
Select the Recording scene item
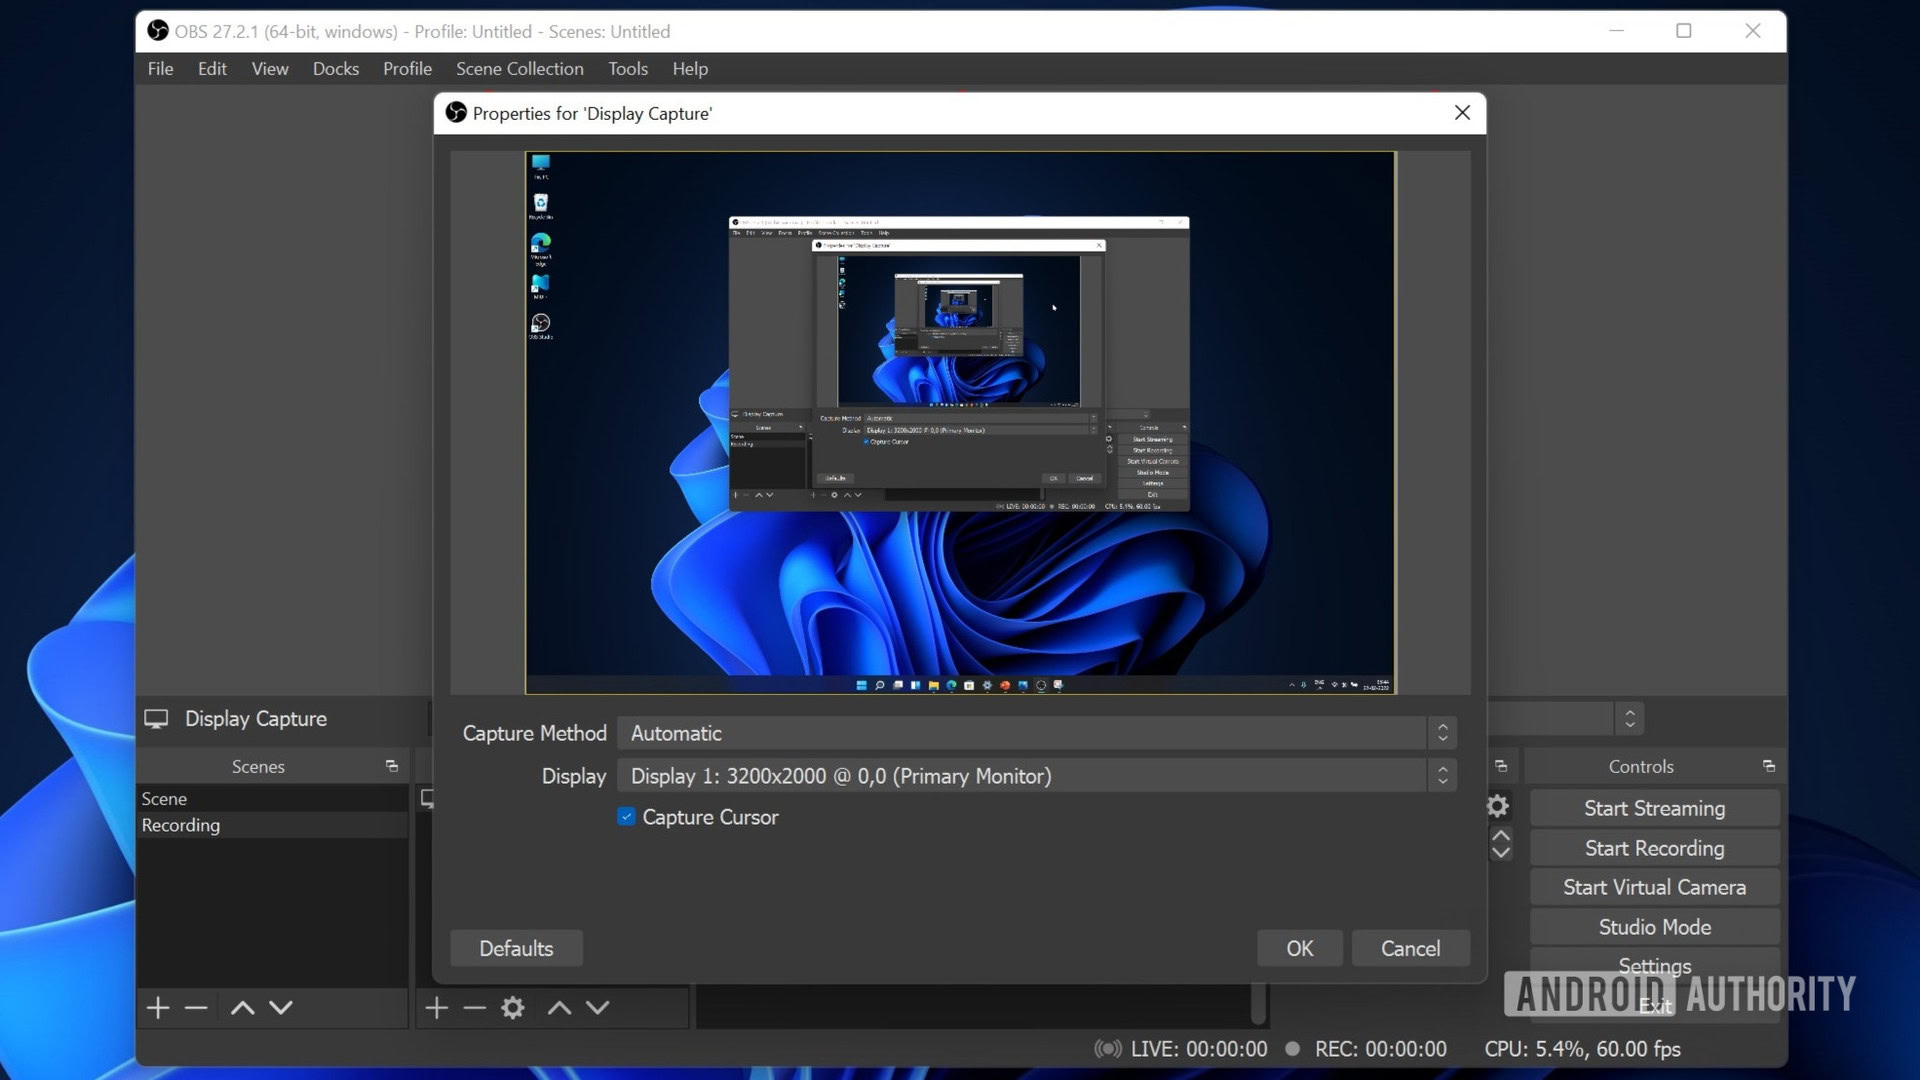pyautogui.click(x=179, y=824)
